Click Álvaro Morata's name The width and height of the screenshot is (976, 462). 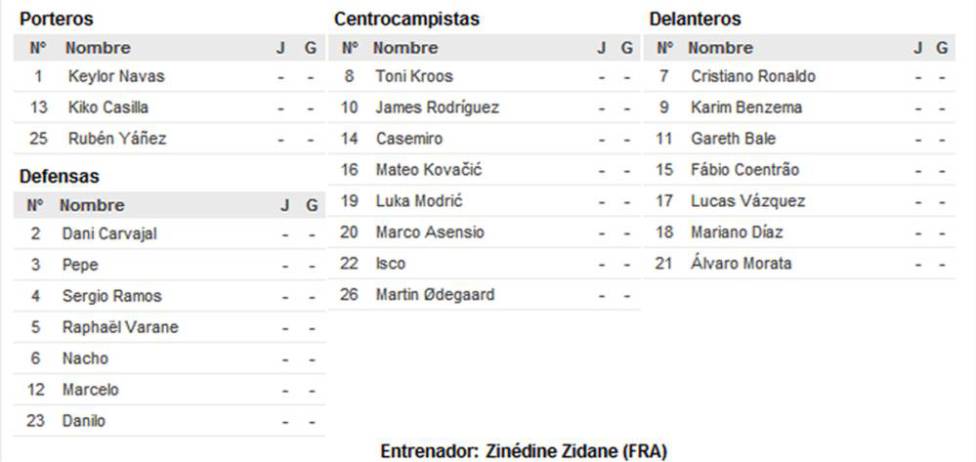[x=741, y=263]
